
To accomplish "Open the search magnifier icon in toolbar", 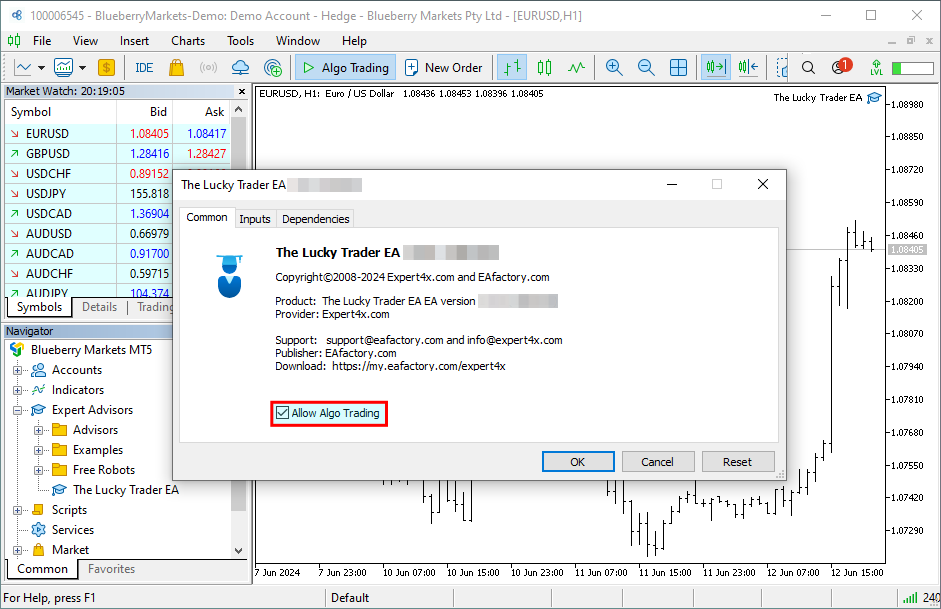I will pyautogui.click(x=809, y=68).
